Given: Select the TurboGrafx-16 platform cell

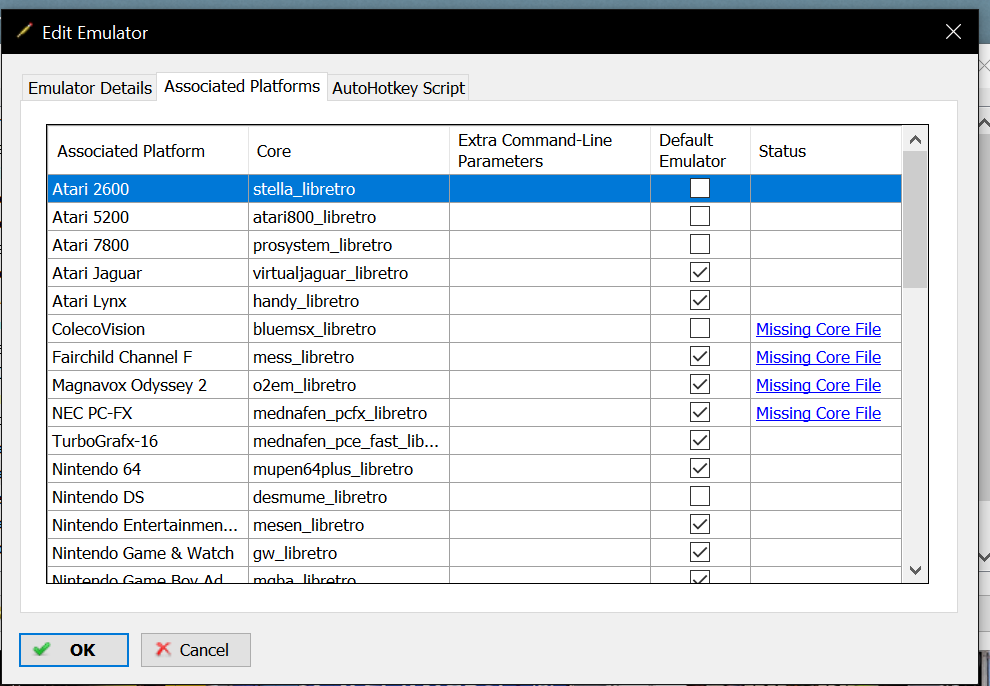Looking at the screenshot, I should pos(148,441).
